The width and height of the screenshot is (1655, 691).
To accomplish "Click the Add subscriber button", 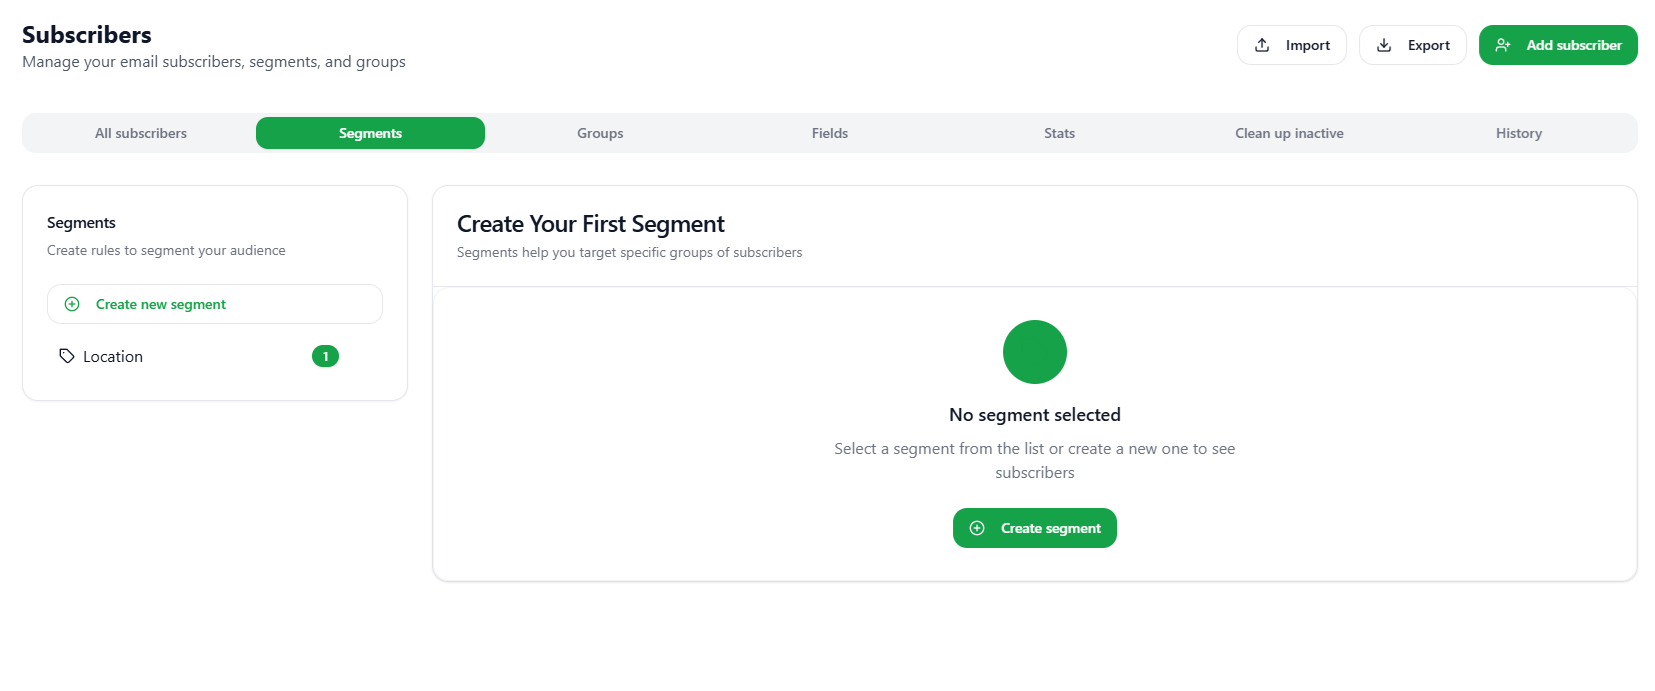I will [x=1558, y=45].
